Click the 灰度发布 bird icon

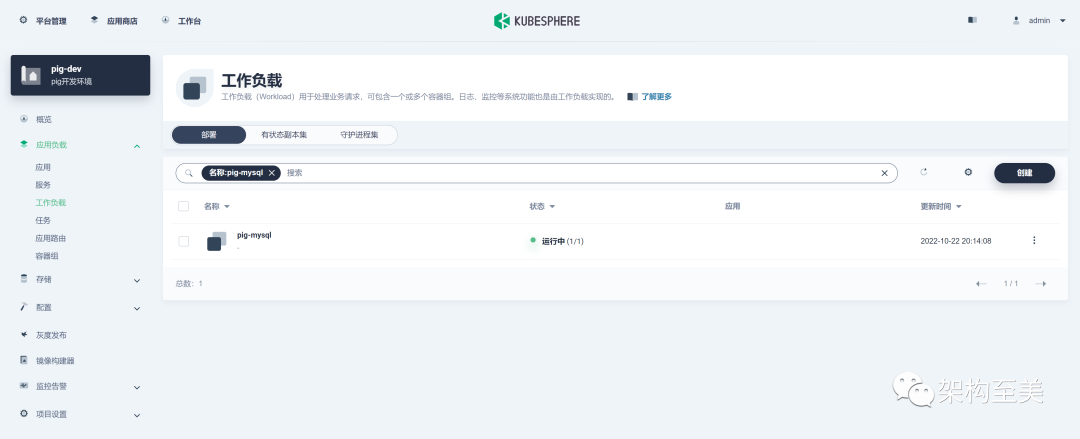(x=23, y=334)
